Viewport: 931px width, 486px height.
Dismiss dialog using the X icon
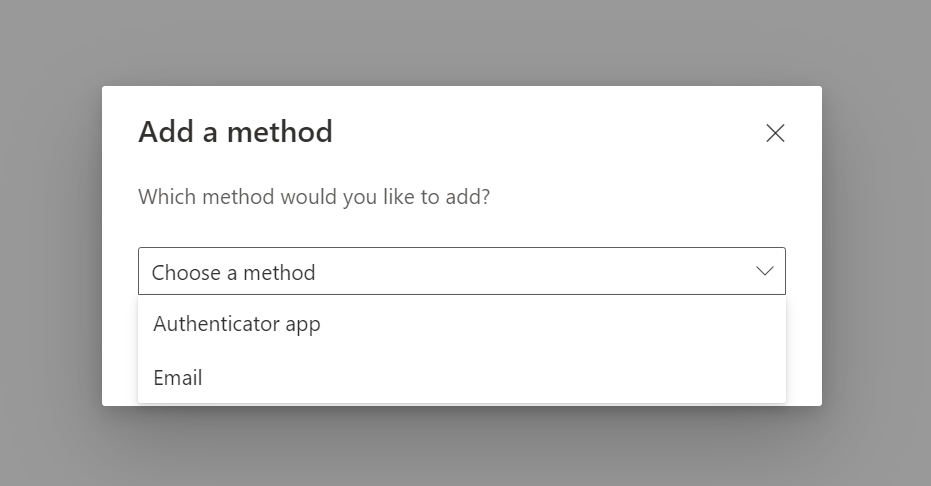(x=775, y=133)
